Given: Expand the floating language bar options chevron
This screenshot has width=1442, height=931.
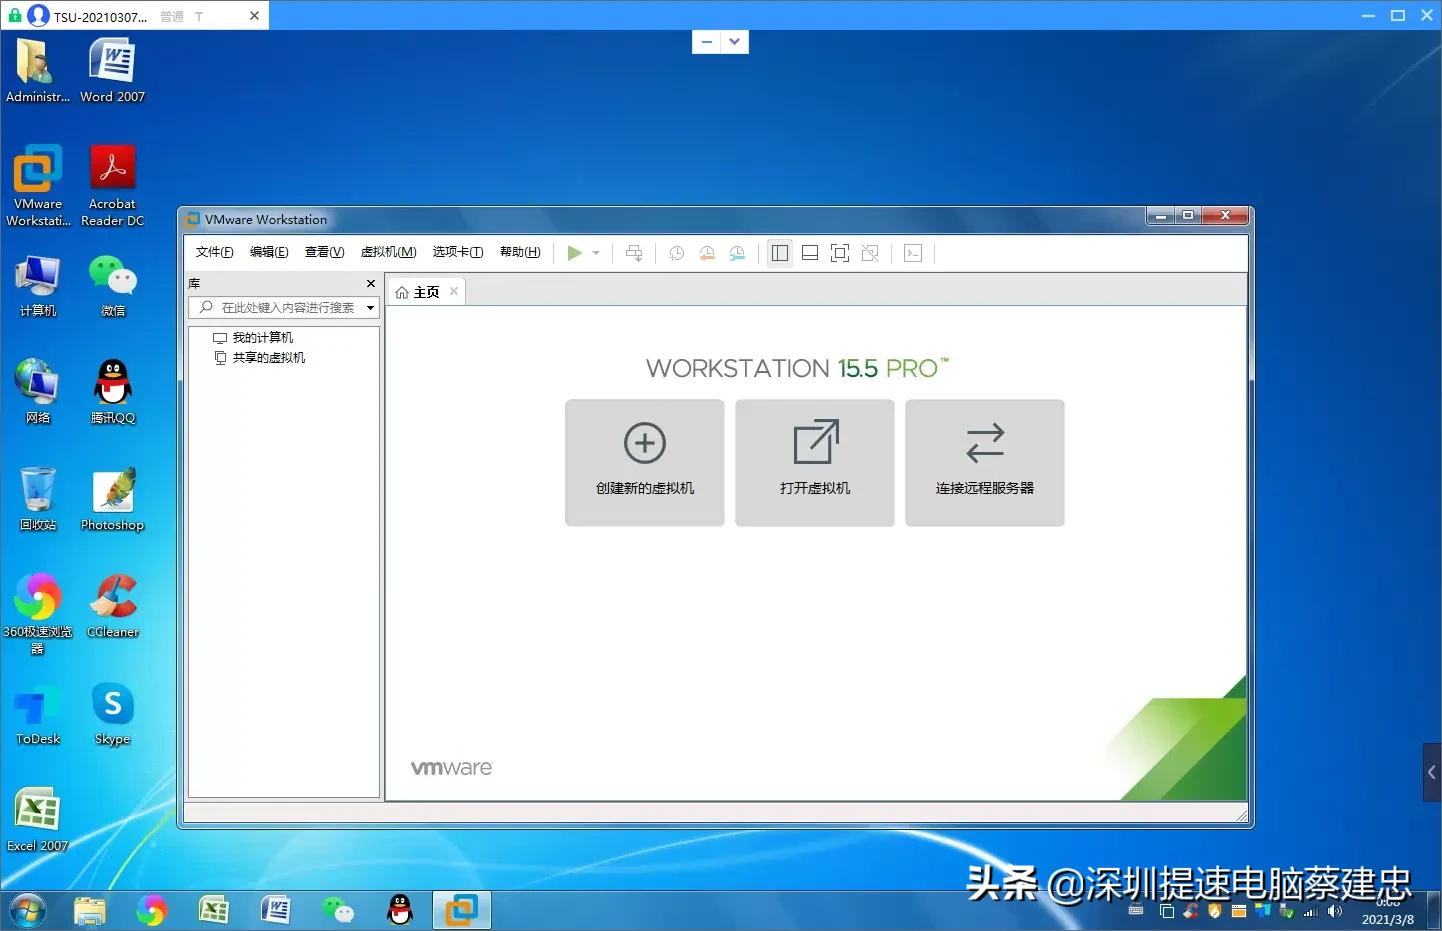Looking at the screenshot, I should point(735,42).
